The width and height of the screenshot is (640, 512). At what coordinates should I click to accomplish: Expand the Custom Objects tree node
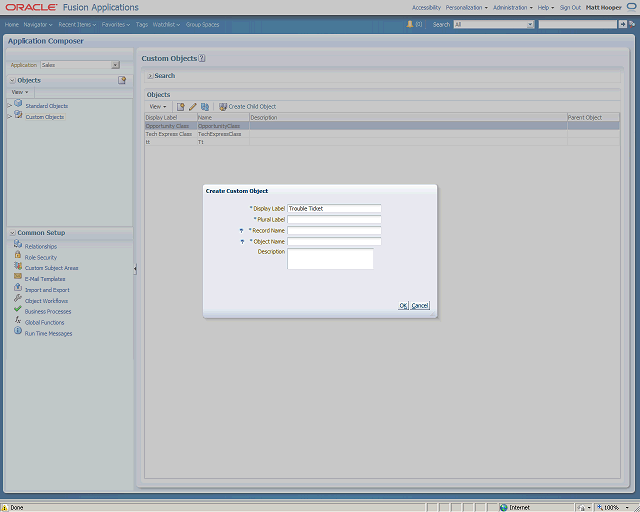[x=10, y=117]
